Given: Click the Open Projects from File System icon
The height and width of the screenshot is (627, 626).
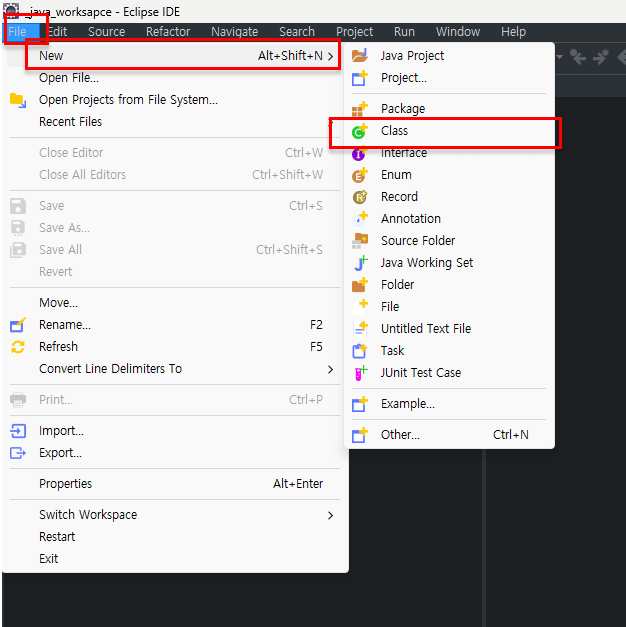Looking at the screenshot, I should [x=18, y=100].
